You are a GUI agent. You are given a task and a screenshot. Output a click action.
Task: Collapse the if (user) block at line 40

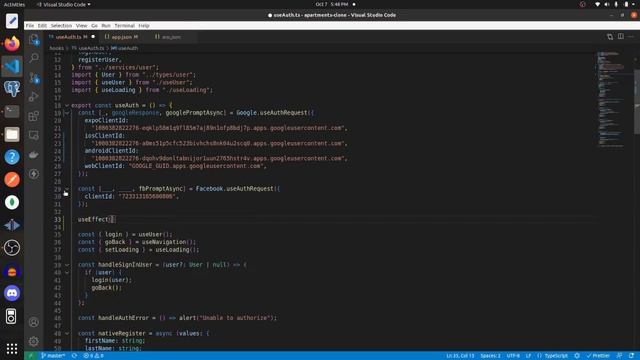[x=67, y=273]
